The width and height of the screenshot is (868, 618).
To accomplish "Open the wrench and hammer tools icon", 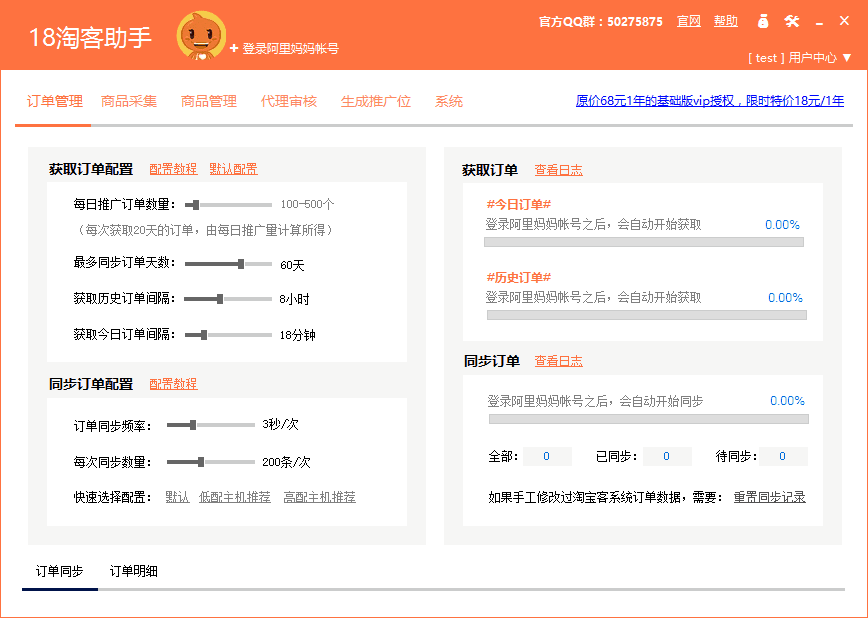I will [x=792, y=21].
